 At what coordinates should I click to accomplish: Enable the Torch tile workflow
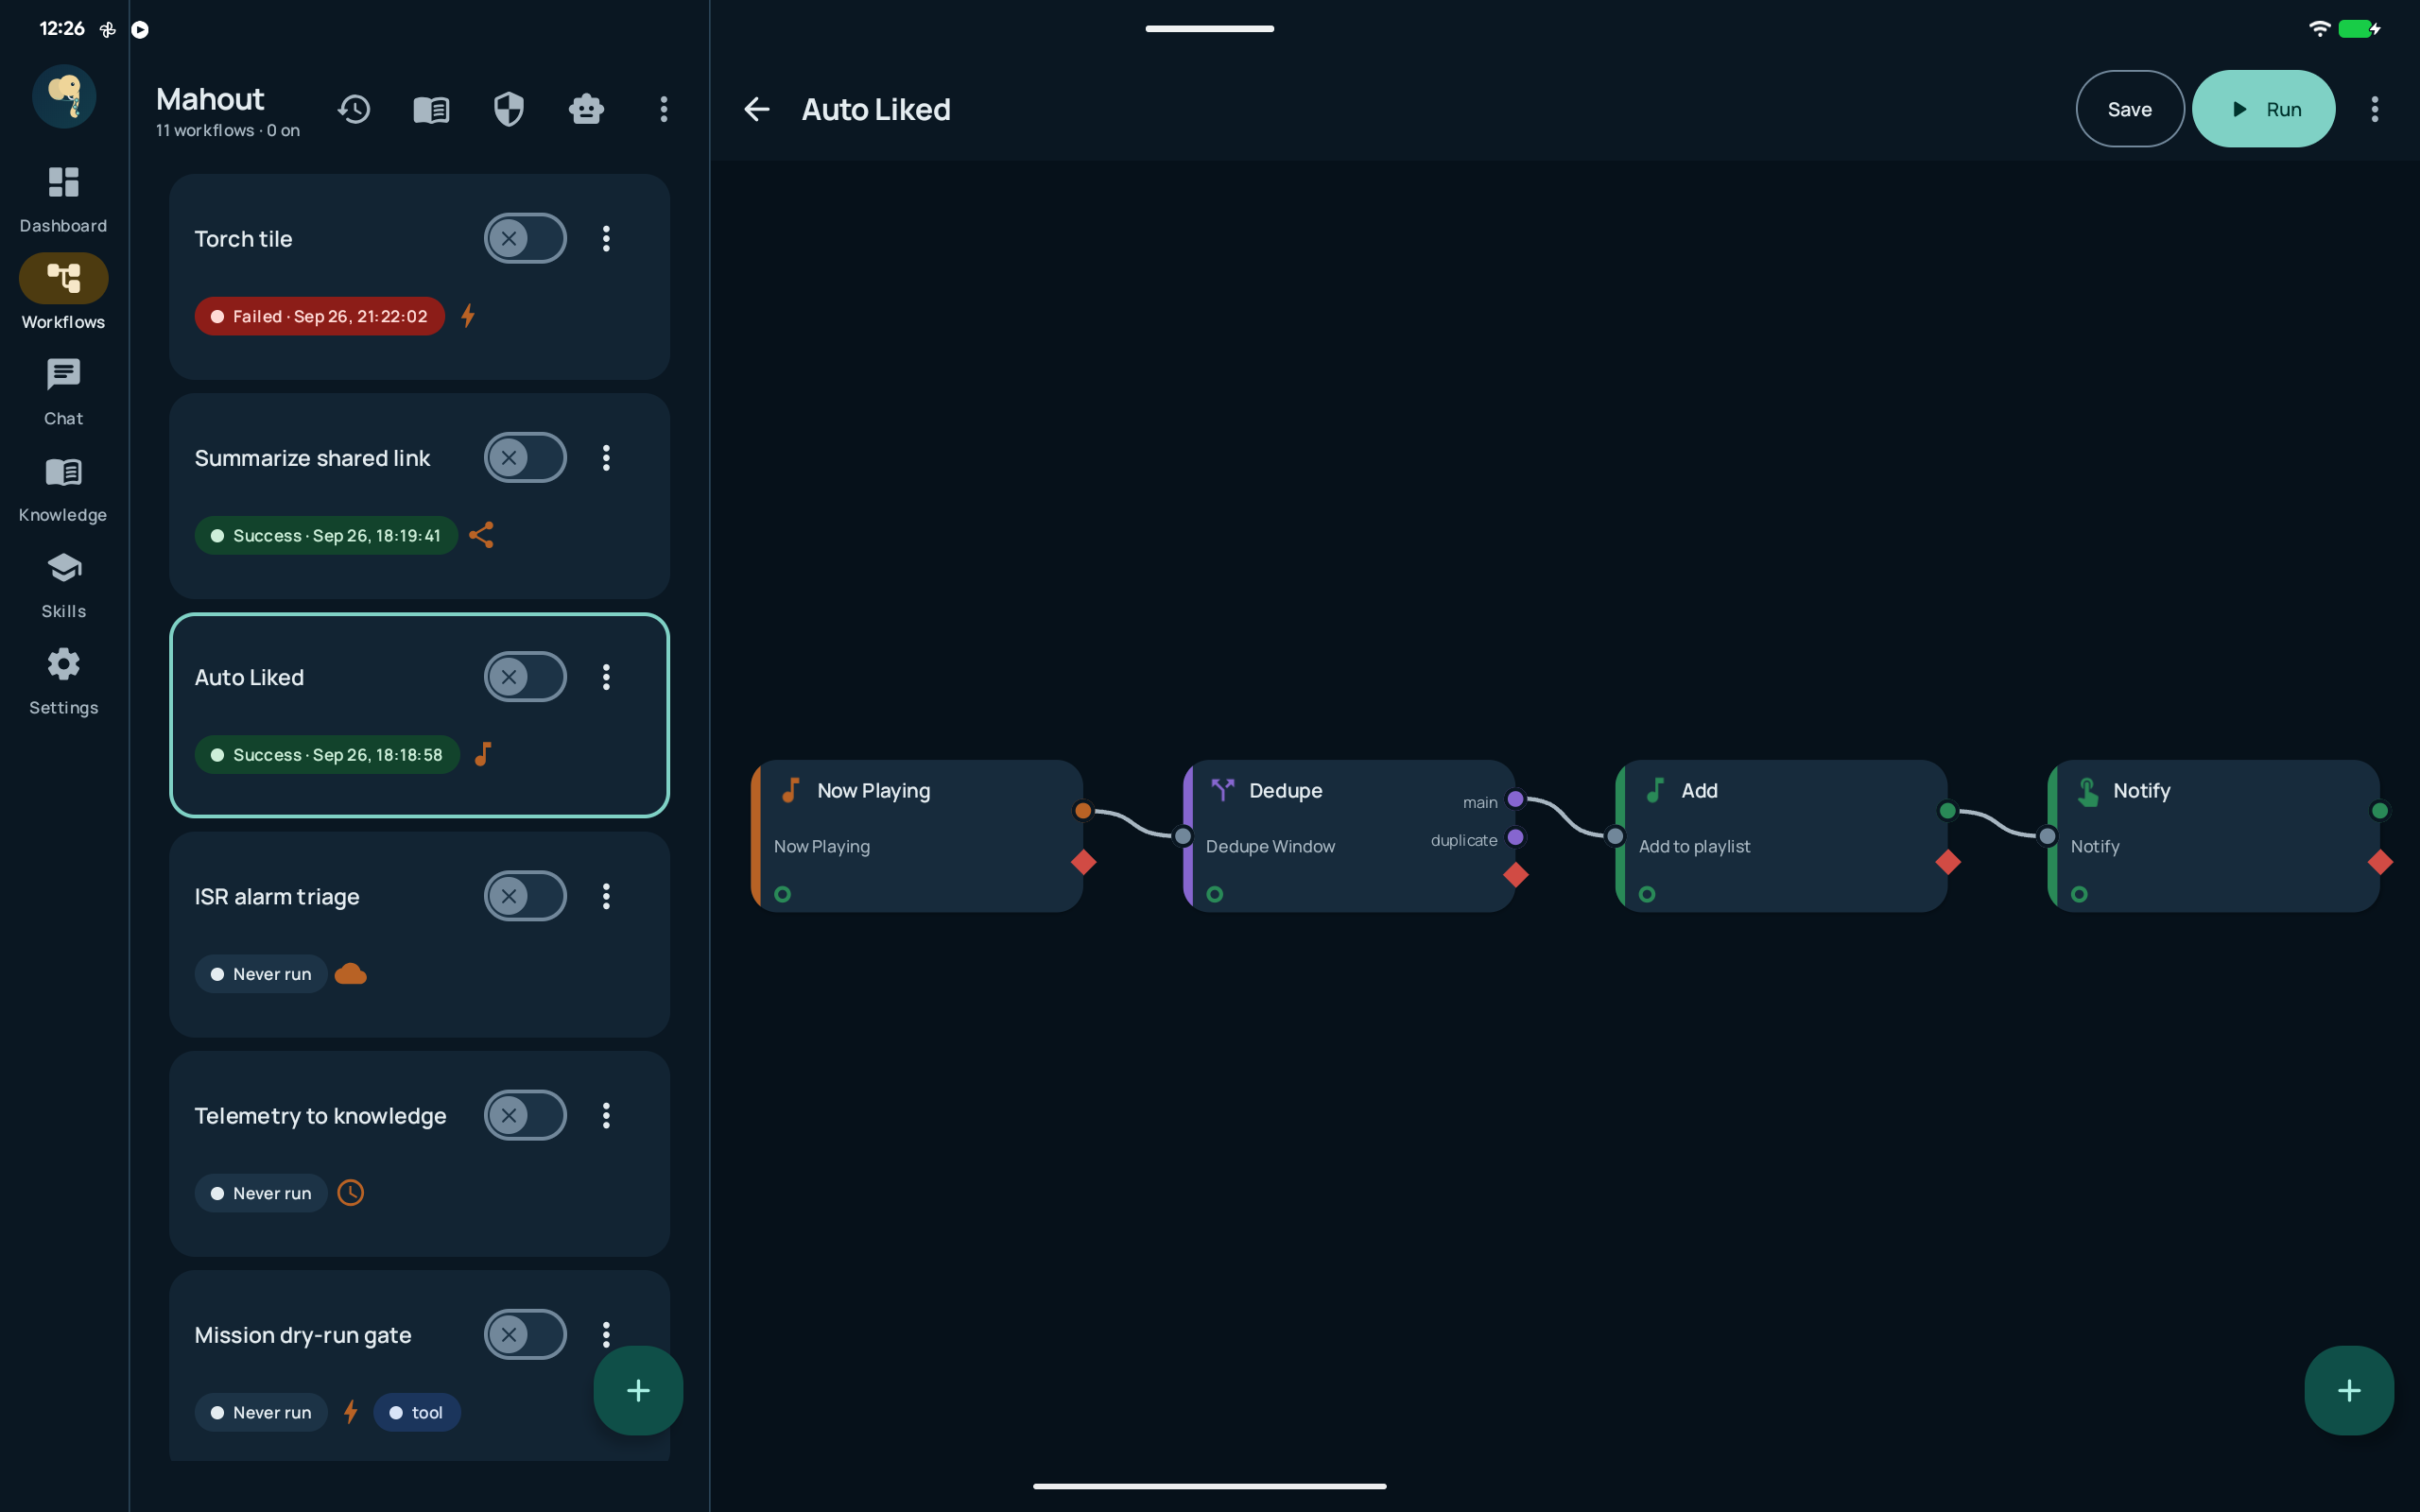525,238
